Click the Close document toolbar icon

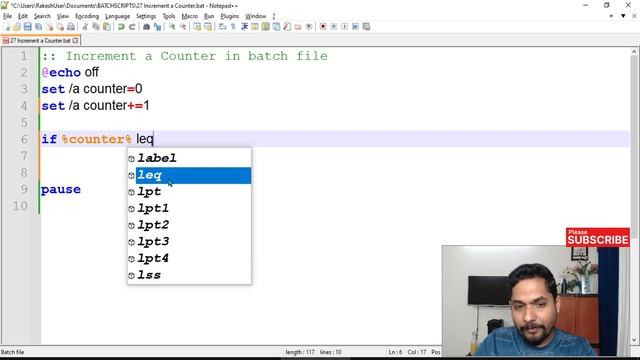[x=49, y=27]
